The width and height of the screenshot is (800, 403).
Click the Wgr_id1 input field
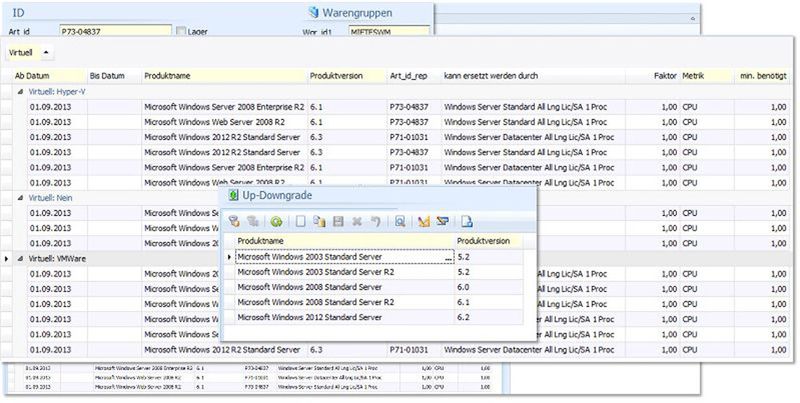click(x=389, y=31)
